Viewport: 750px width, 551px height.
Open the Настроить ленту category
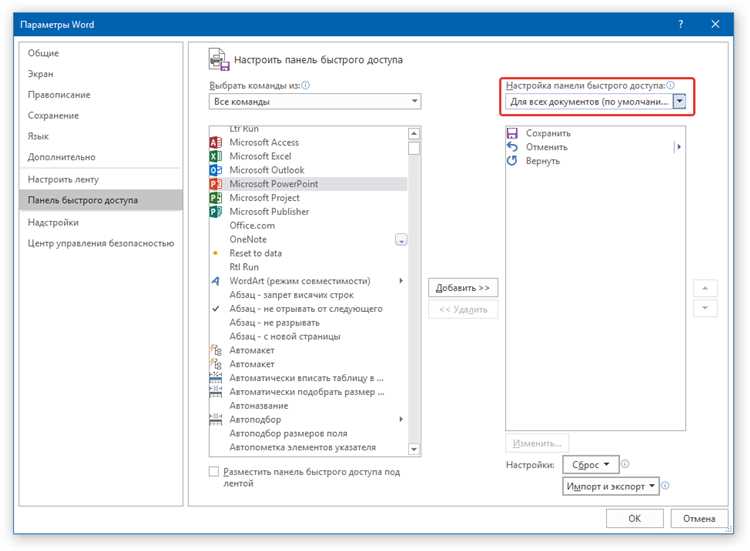(x=101, y=179)
